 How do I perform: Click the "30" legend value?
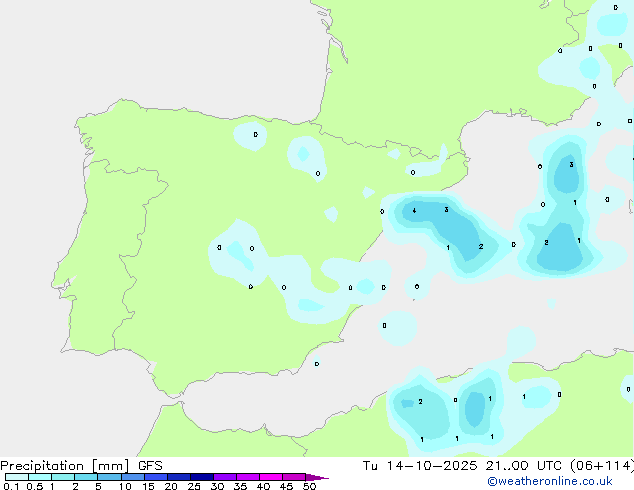[x=217, y=486]
